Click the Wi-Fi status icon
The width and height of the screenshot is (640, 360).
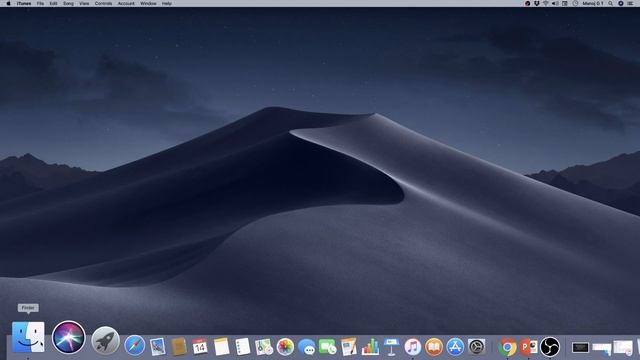pos(546,3)
